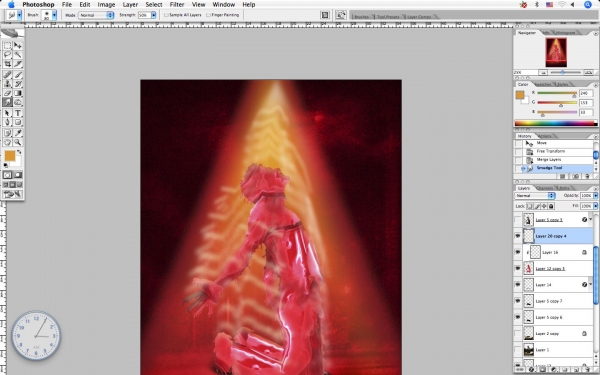Select the Shape tool
This screenshot has width=600, height=375.
pyautogui.click(x=18, y=122)
